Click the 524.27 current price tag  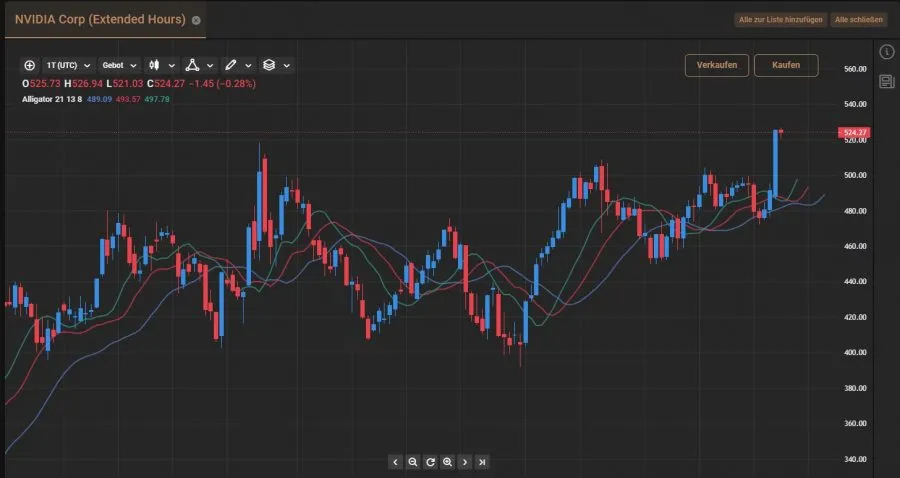tap(854, 133)
